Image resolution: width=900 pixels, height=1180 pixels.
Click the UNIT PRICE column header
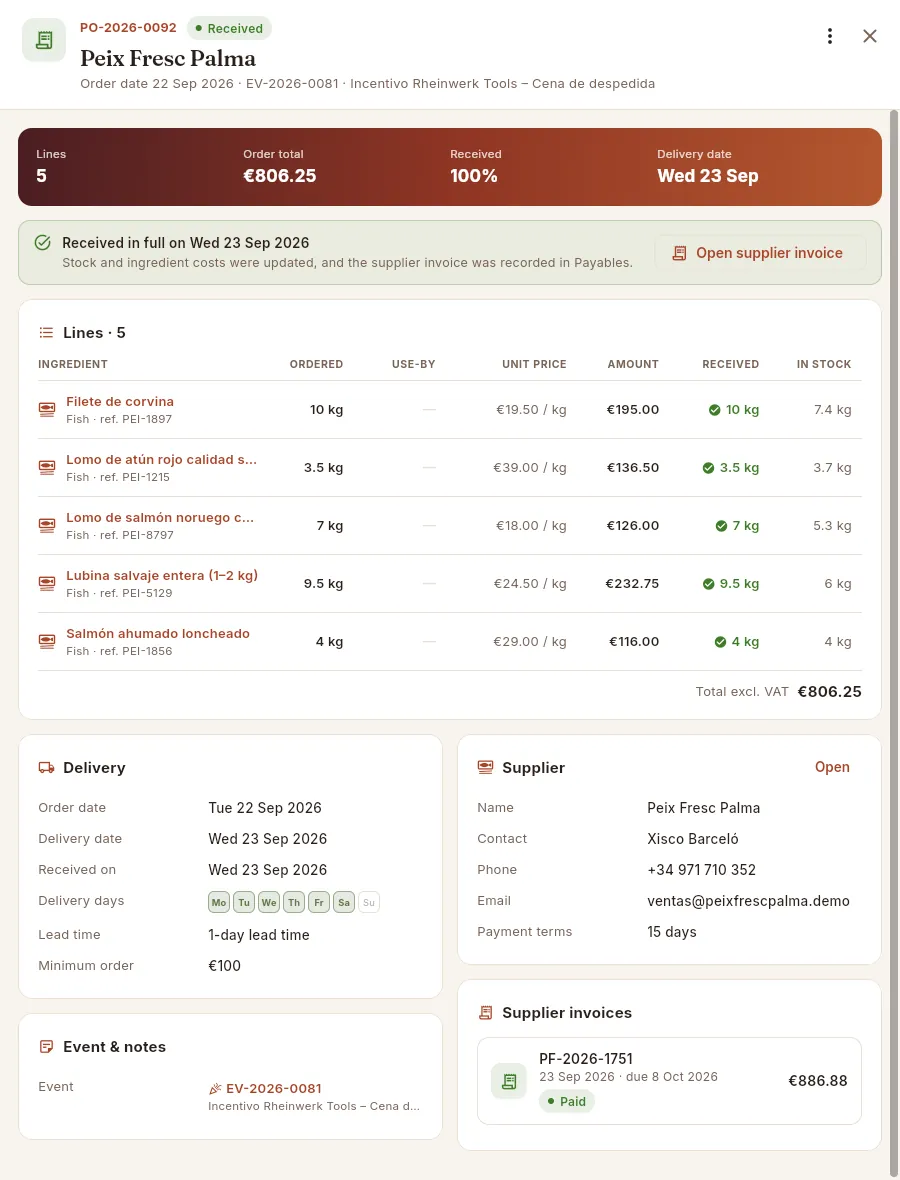pyautogui.click(x=534, y=364)
